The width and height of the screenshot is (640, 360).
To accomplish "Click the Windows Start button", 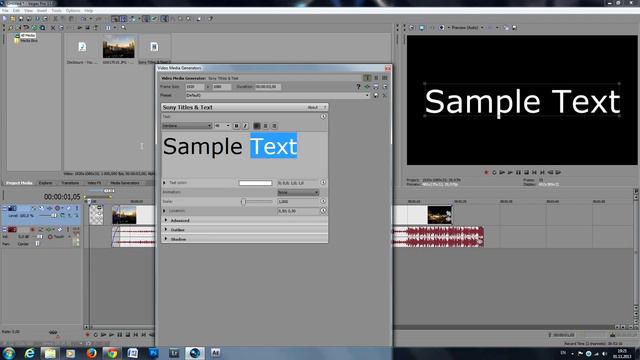I will pos(9,353).
